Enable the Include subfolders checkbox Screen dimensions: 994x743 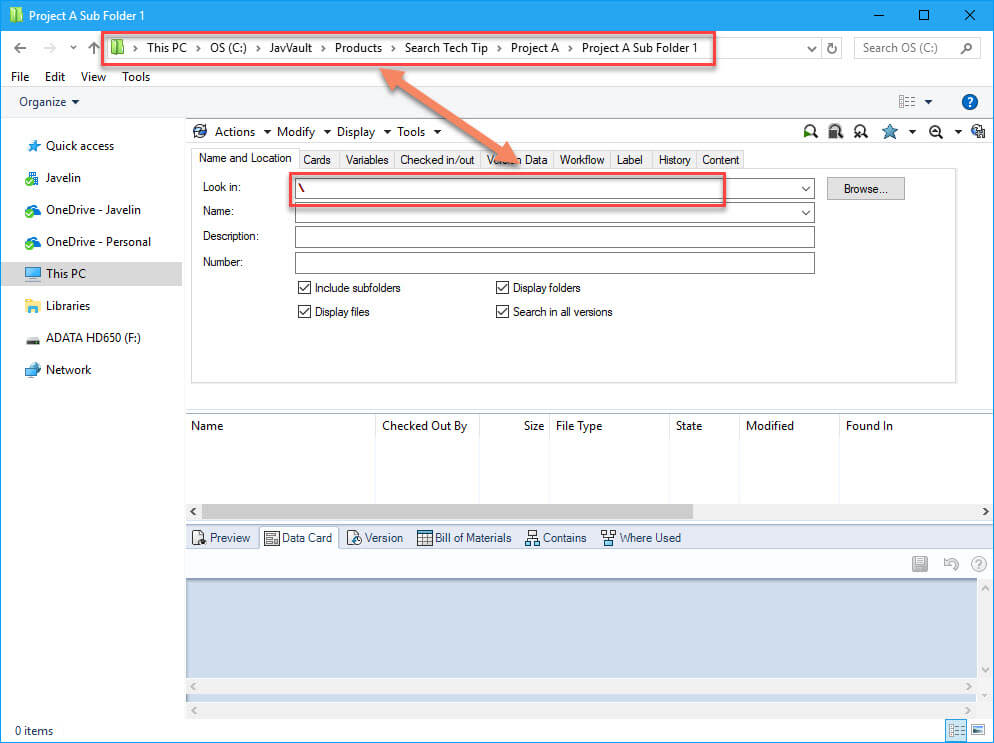pyautogui.click(x=304, y=287)
